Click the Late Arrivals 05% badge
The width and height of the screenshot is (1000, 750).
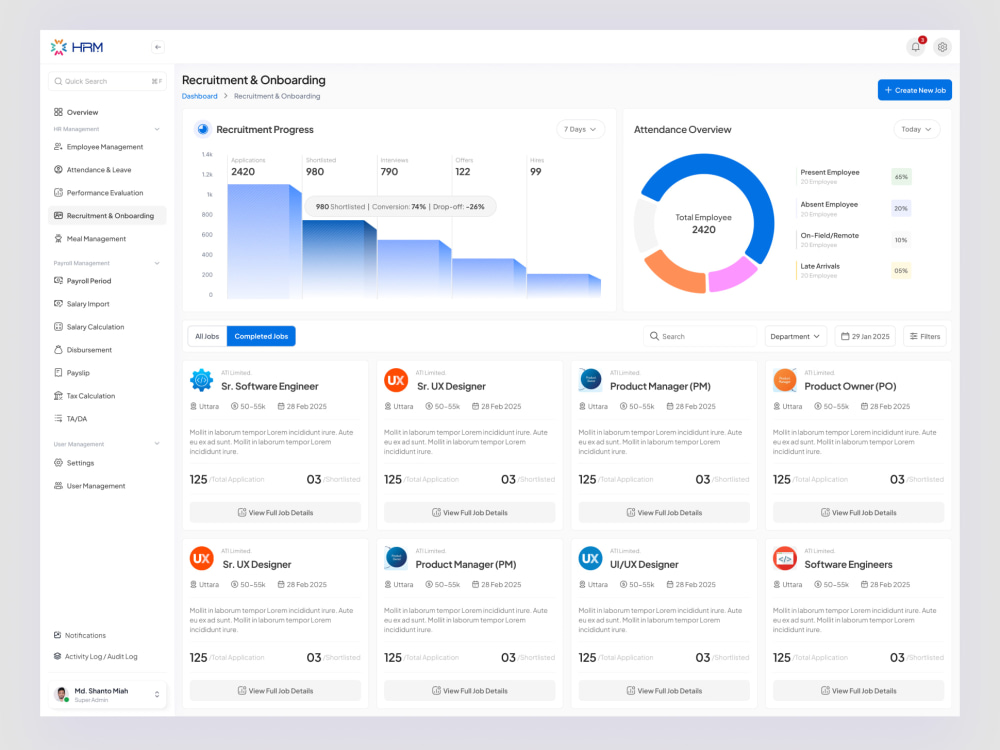901,270
